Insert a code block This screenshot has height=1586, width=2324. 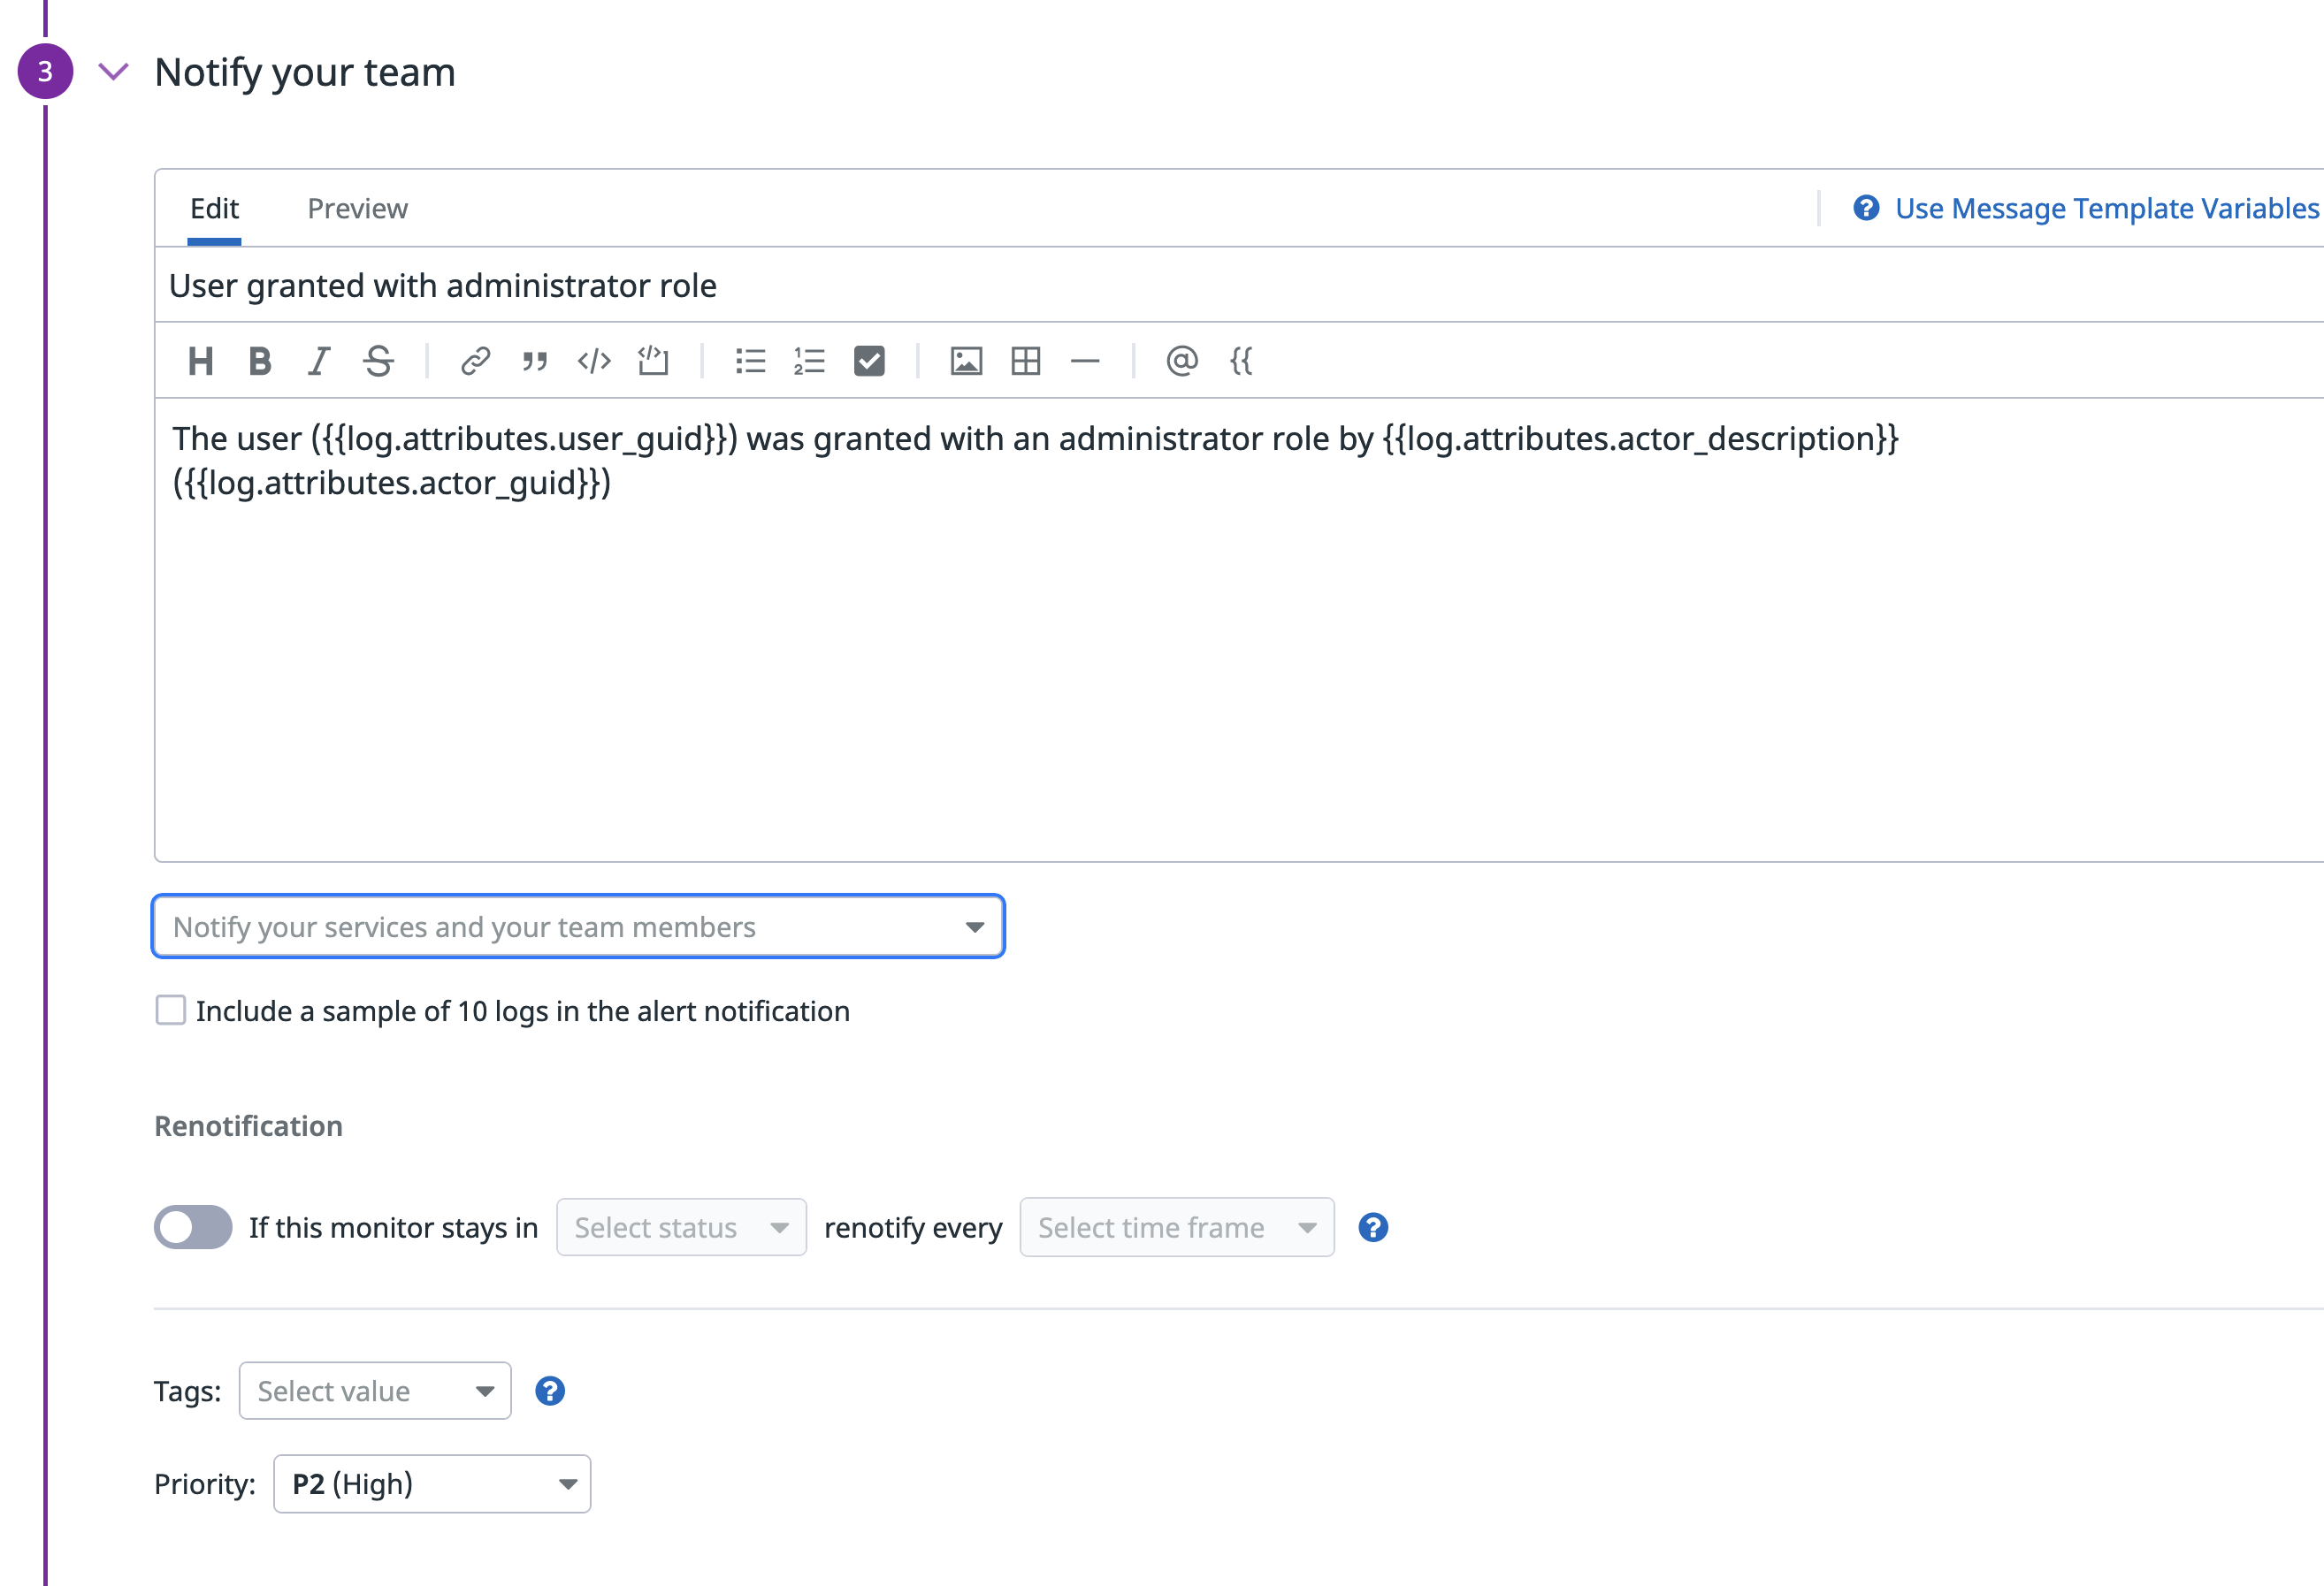[x=594, y=361]
